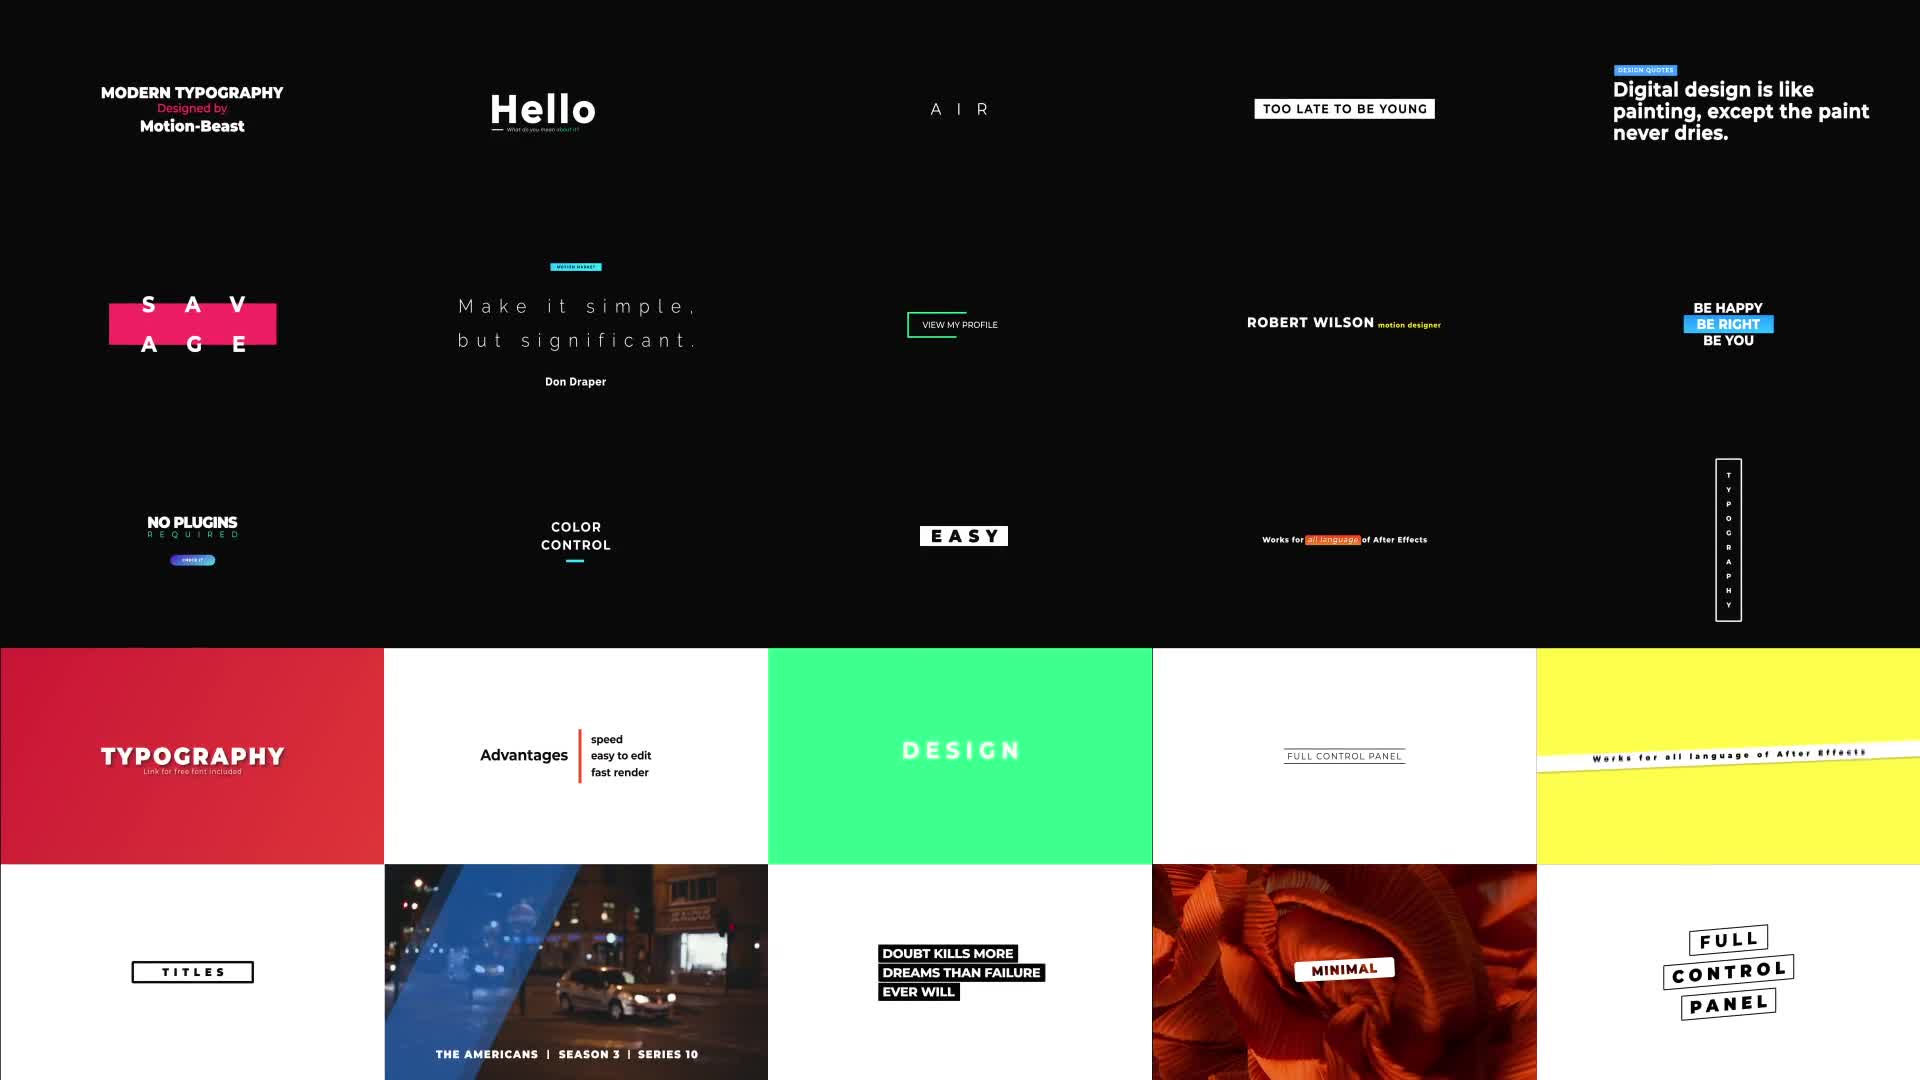1920x1080 pixels.
Task: Open the Be Happy BE RIGHT tab
Action: click(x=1727, y=323)
